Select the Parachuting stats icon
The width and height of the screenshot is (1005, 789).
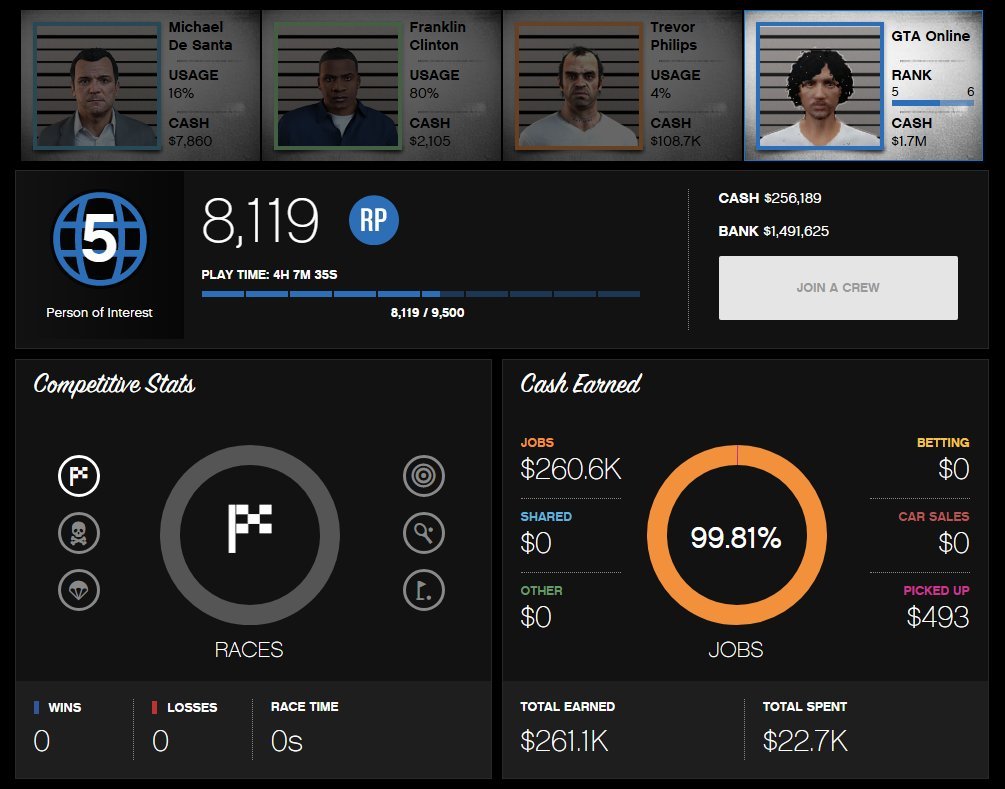pyautogui.click(x=79, y=591)
